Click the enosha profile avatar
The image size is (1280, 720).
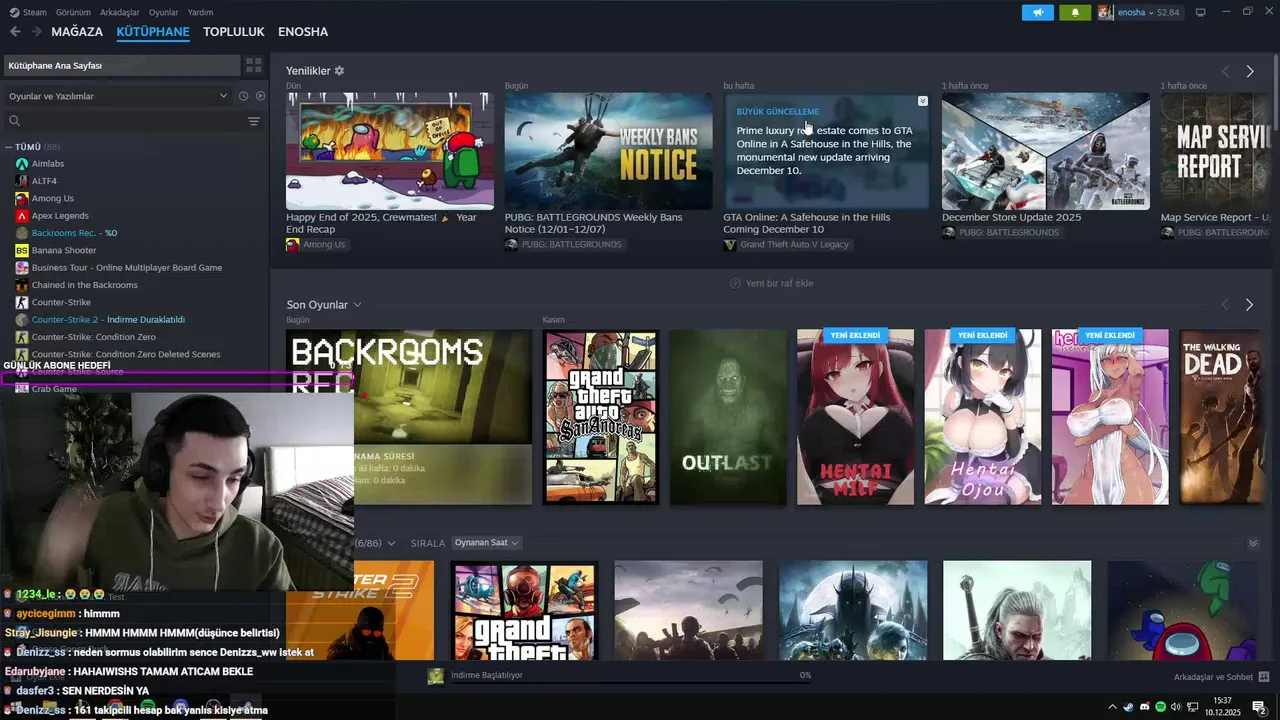tap(1105, 12)
